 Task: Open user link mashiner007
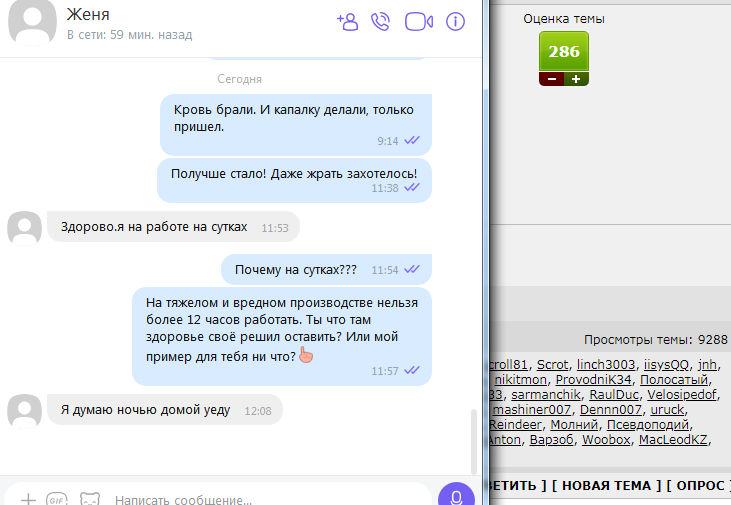coord(532,409)
